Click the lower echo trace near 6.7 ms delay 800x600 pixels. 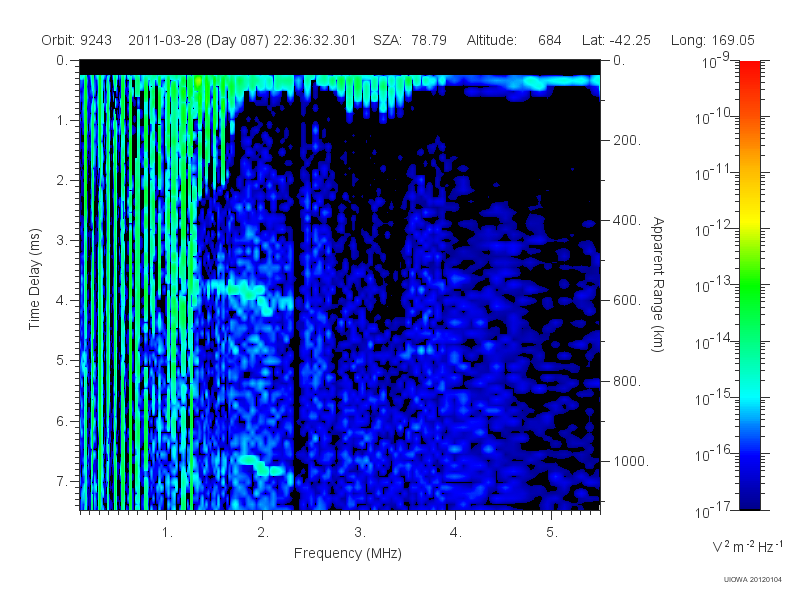pyautogui.click(x=261, y=465)
